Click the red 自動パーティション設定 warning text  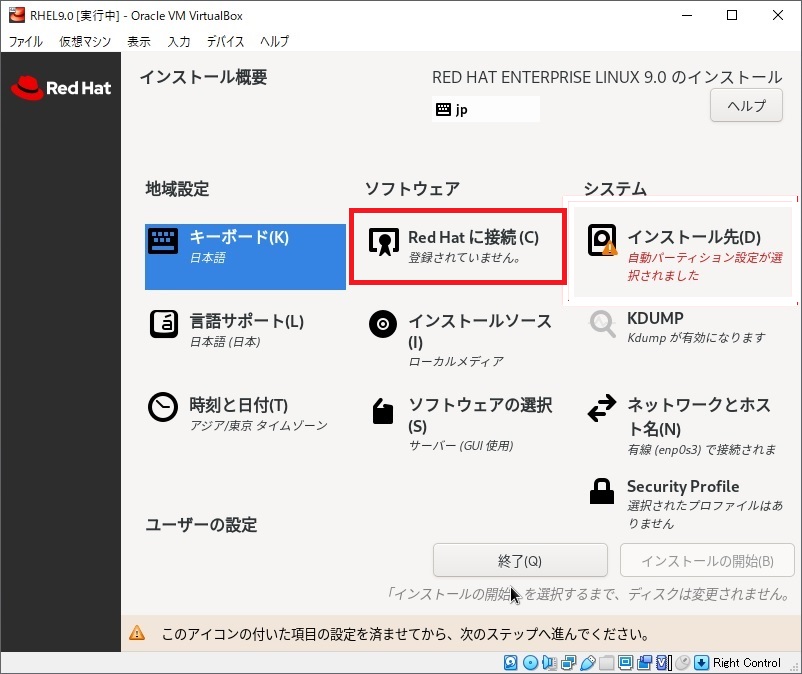(x=705, y=266)
